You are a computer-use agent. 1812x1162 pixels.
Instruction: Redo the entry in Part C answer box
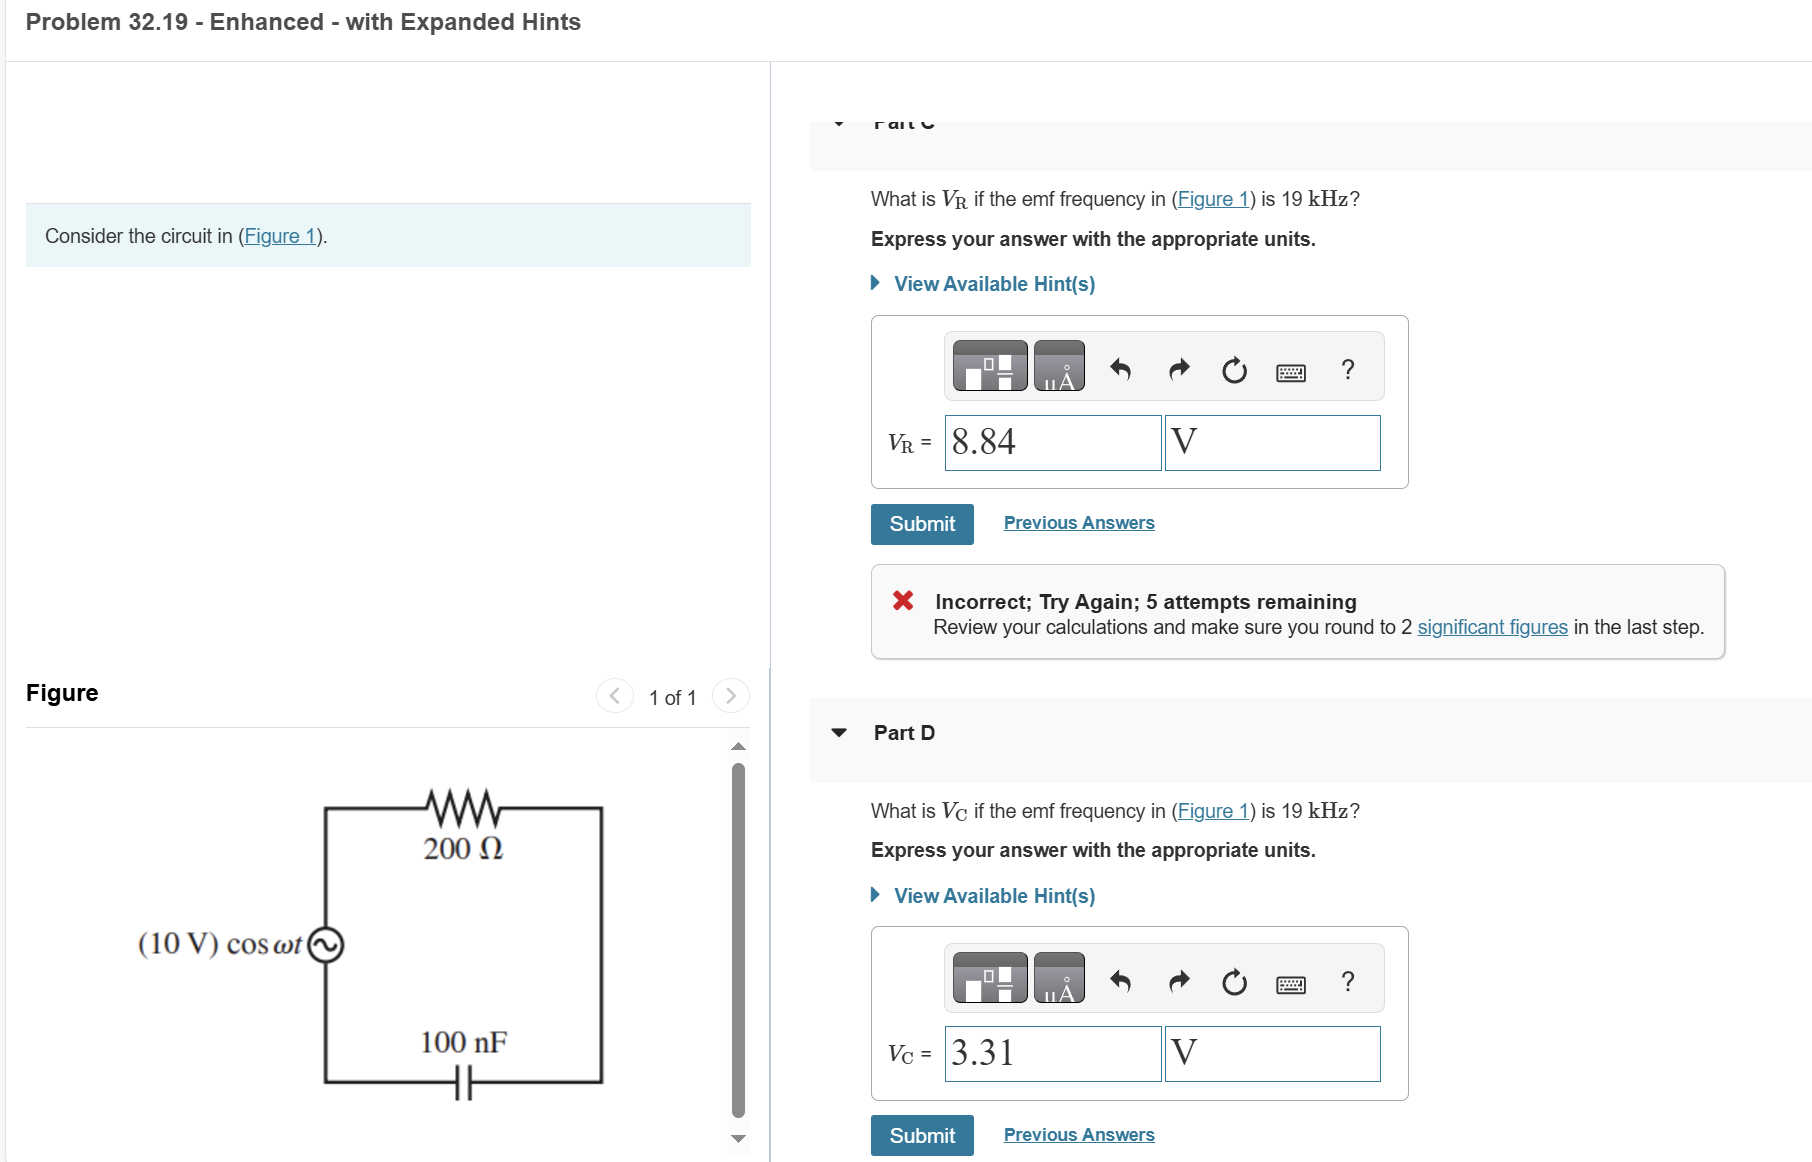tap(1178, 368)
